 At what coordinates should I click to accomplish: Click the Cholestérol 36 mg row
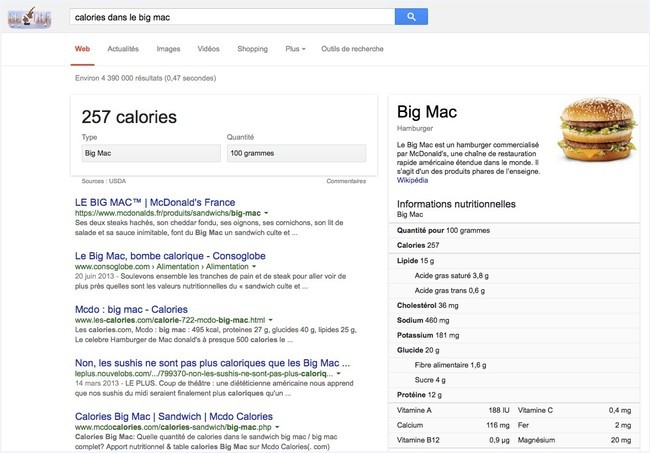514,305
